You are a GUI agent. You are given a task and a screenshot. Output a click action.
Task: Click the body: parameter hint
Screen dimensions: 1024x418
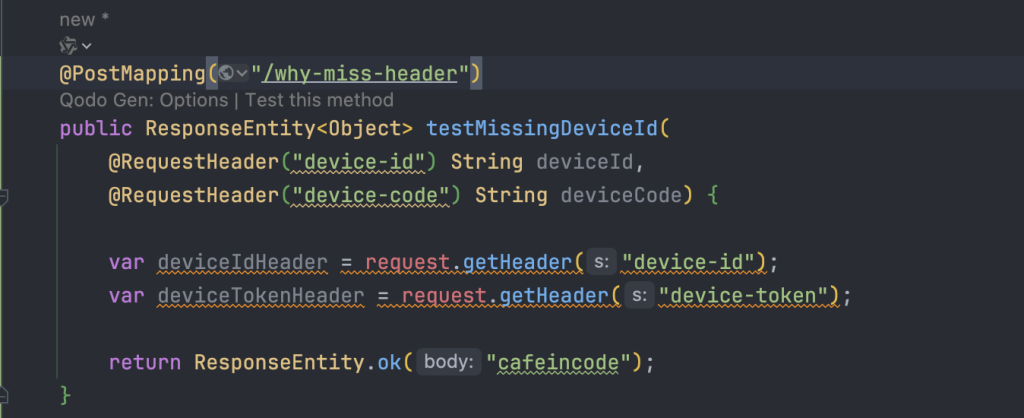(449, 362)
